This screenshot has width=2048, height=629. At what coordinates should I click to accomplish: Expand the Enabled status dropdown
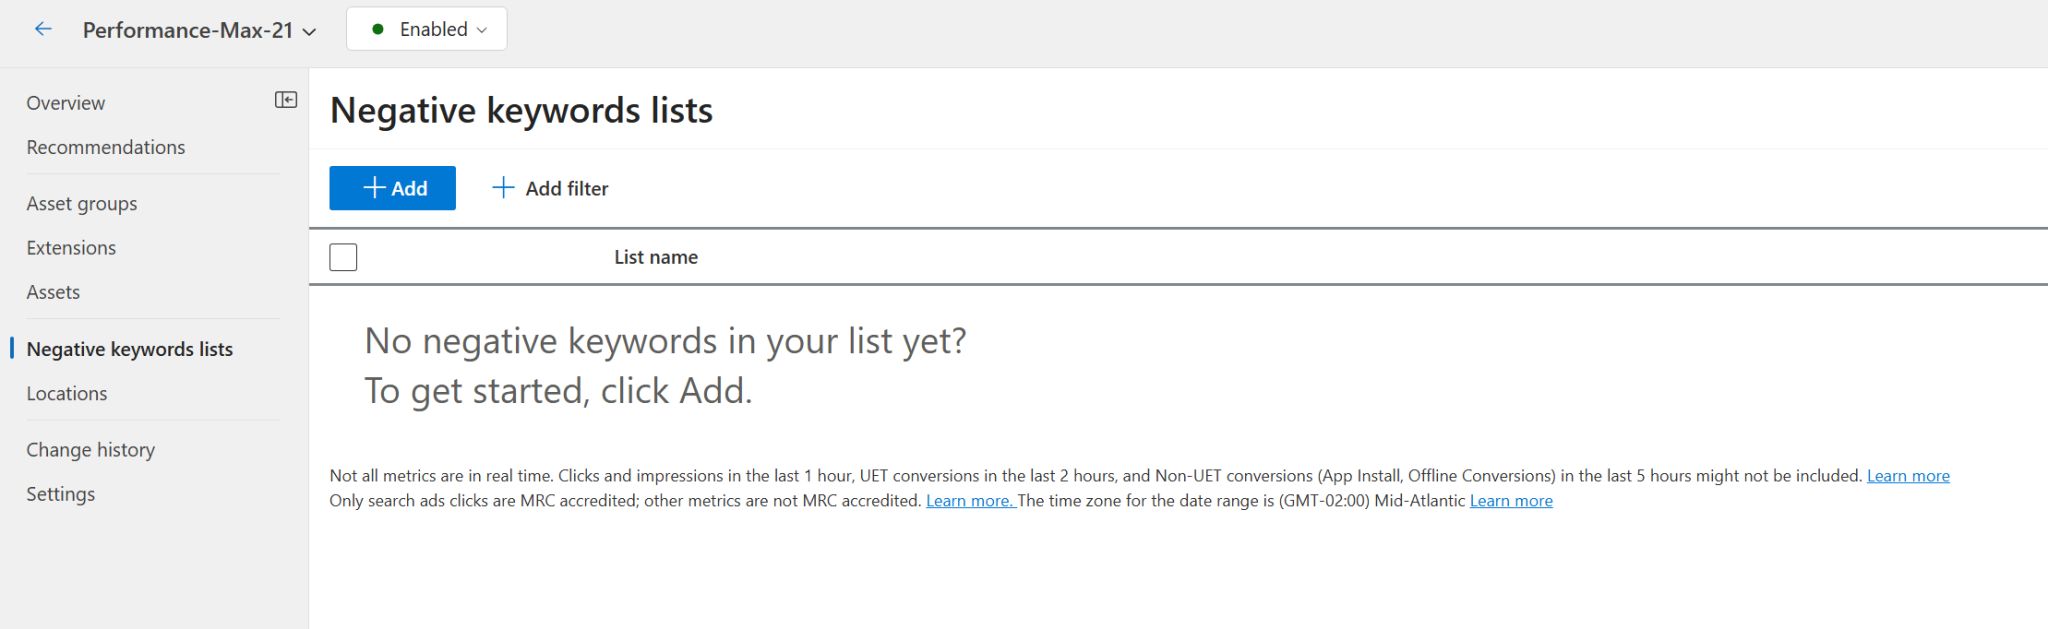427,29
